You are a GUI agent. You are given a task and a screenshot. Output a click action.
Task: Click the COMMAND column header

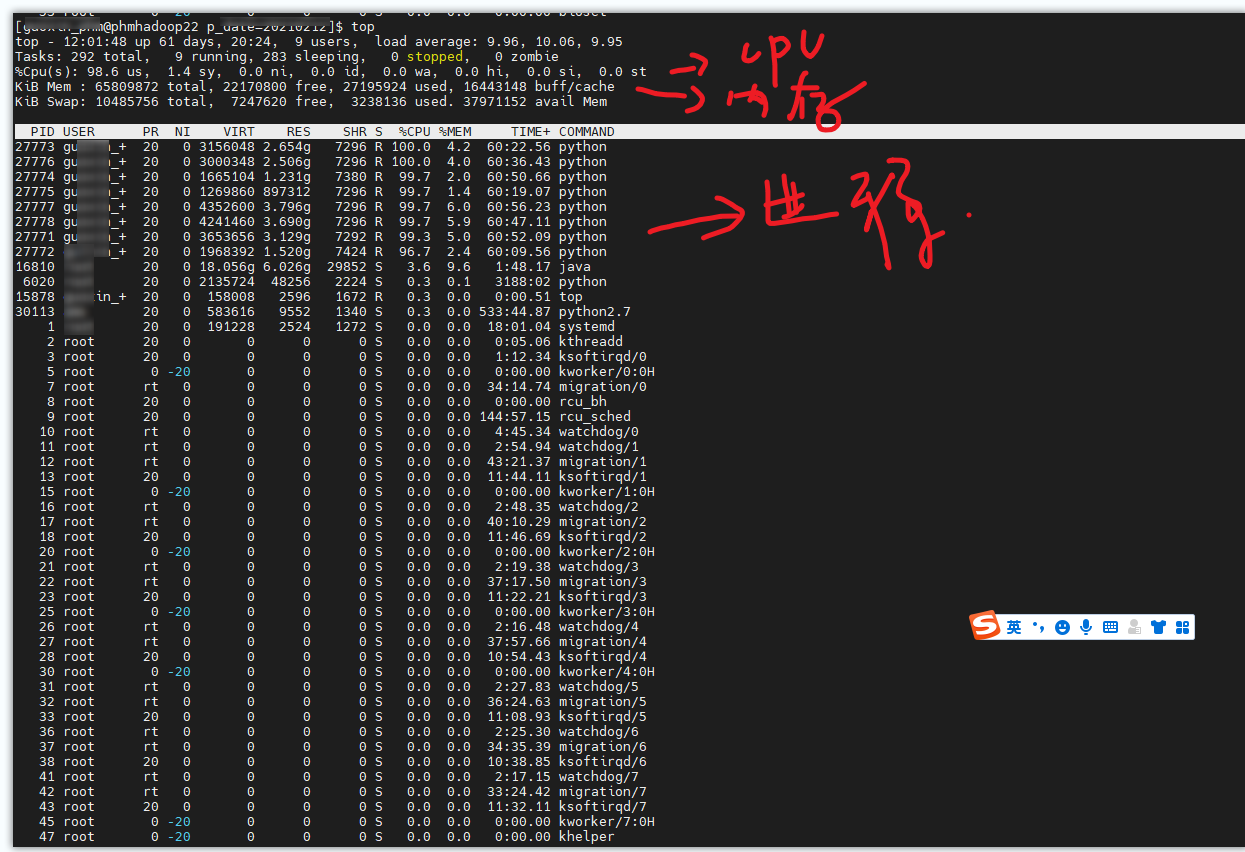click(x=587, y=132)
